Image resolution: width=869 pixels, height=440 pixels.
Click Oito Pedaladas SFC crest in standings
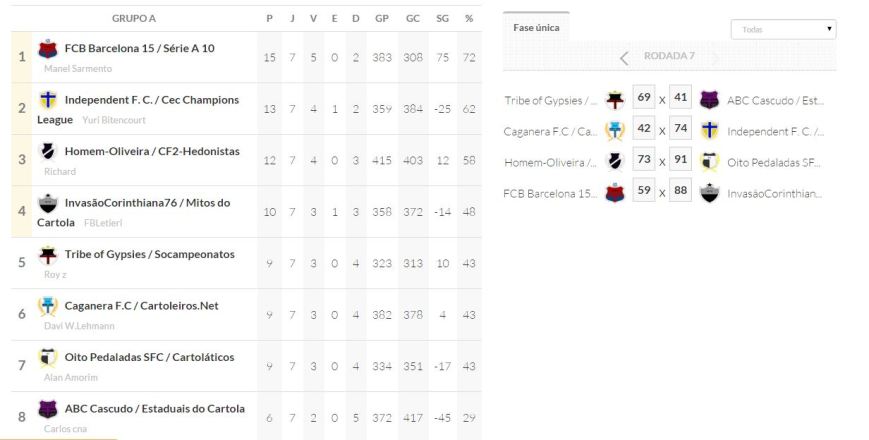click(x=48, y=357)
